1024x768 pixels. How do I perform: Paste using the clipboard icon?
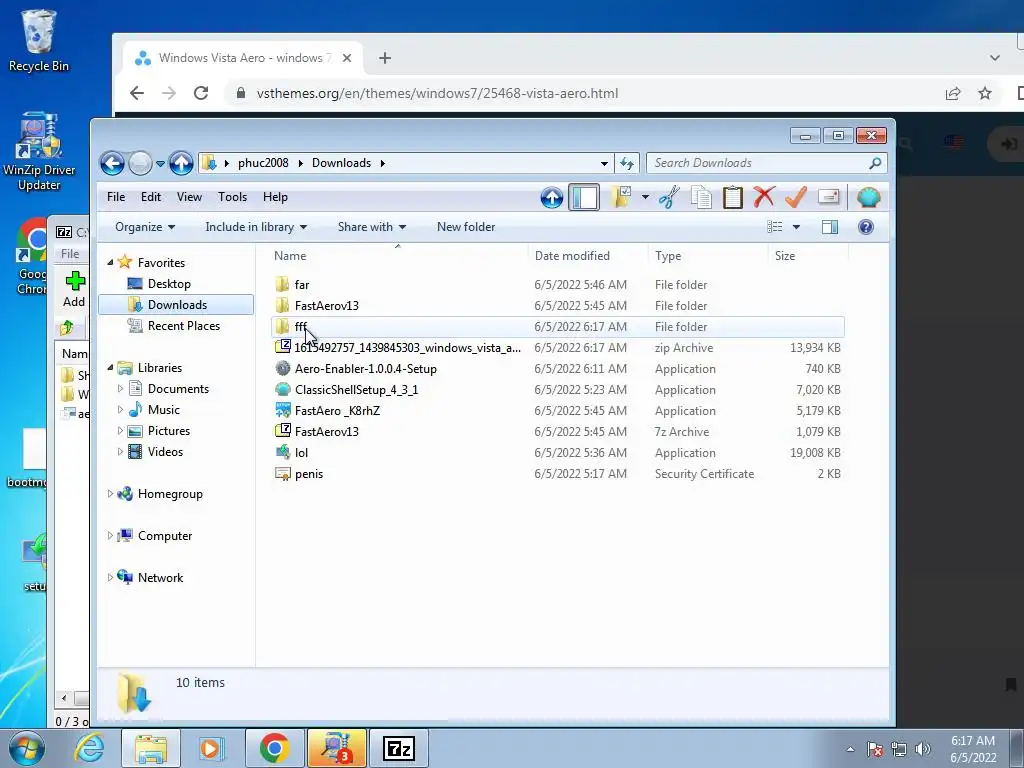[x=732, y=197]
